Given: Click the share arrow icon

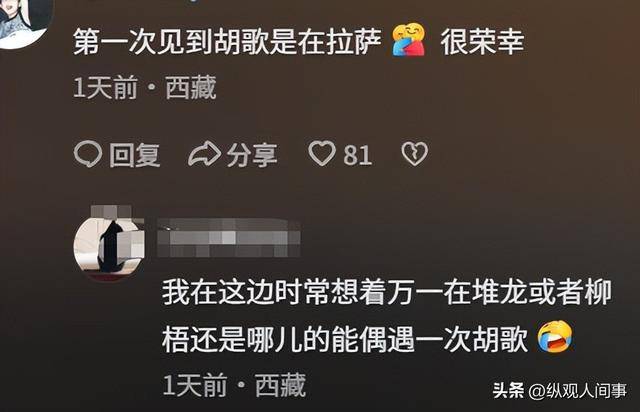Looking at the screenshot, I should [204, 154].
